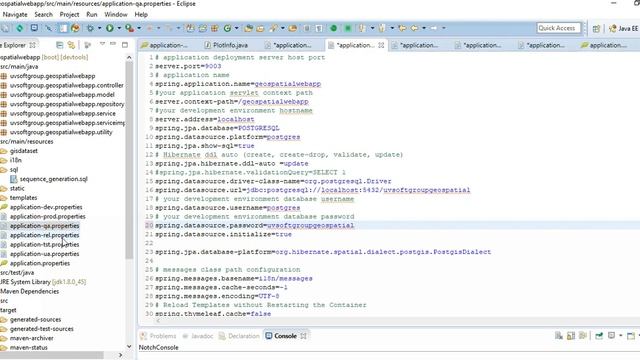Open the Display Selected Console dropdown arrow
Screen dimensions: 640x360
pos(620,336)
